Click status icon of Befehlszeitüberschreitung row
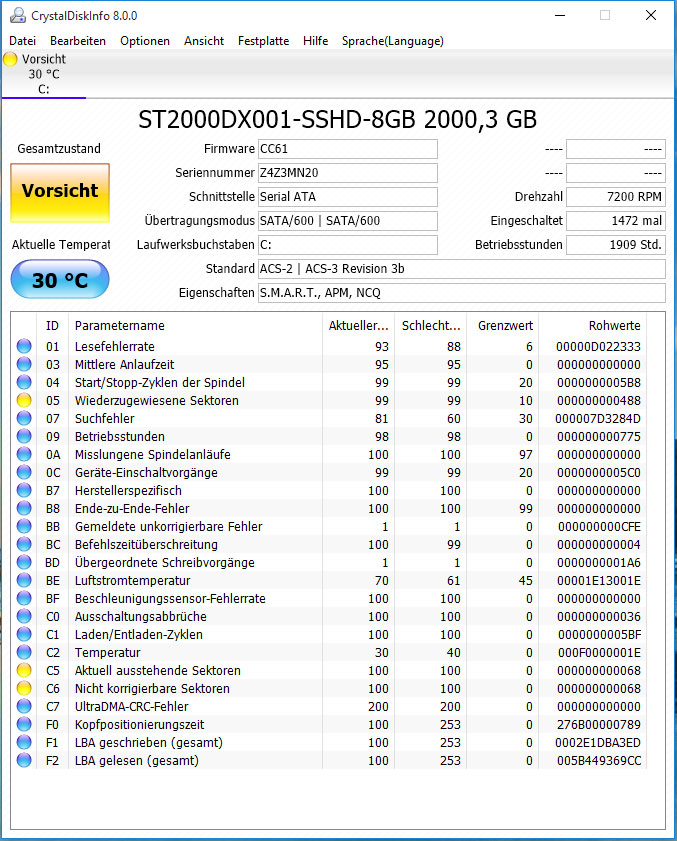This screenshot has width=677, height=841. (x=24, y=544)
